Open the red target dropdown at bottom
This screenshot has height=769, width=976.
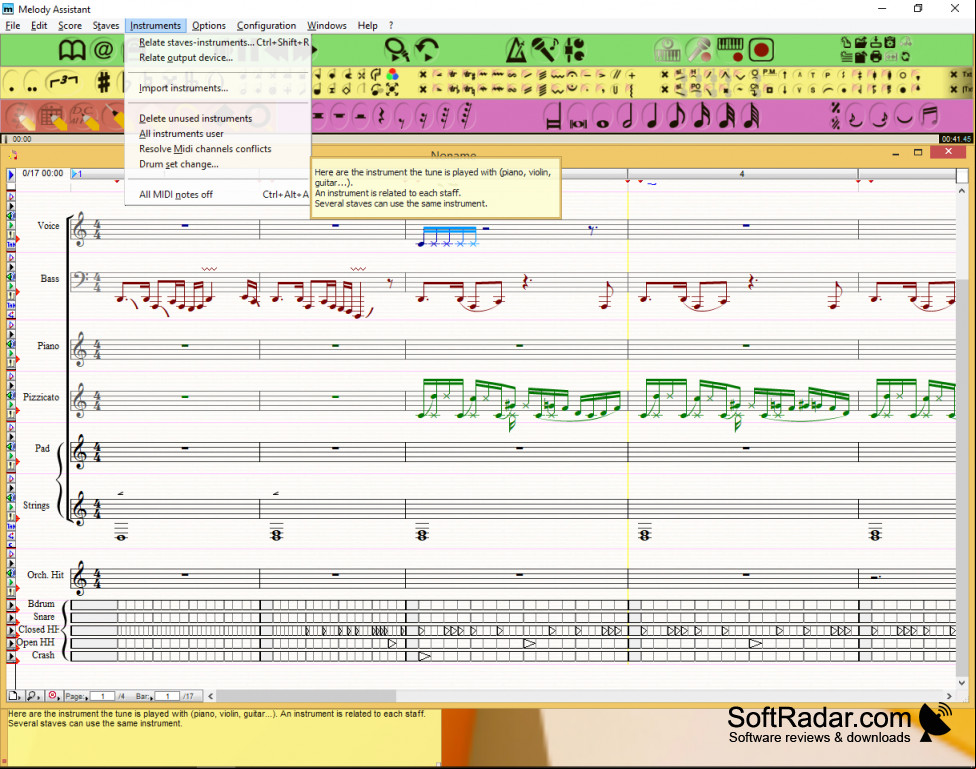point(54,696)
